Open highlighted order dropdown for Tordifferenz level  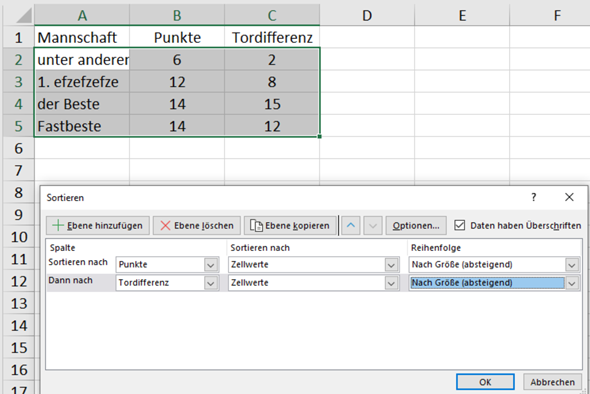pyautogui.click(x=572, y=283)
